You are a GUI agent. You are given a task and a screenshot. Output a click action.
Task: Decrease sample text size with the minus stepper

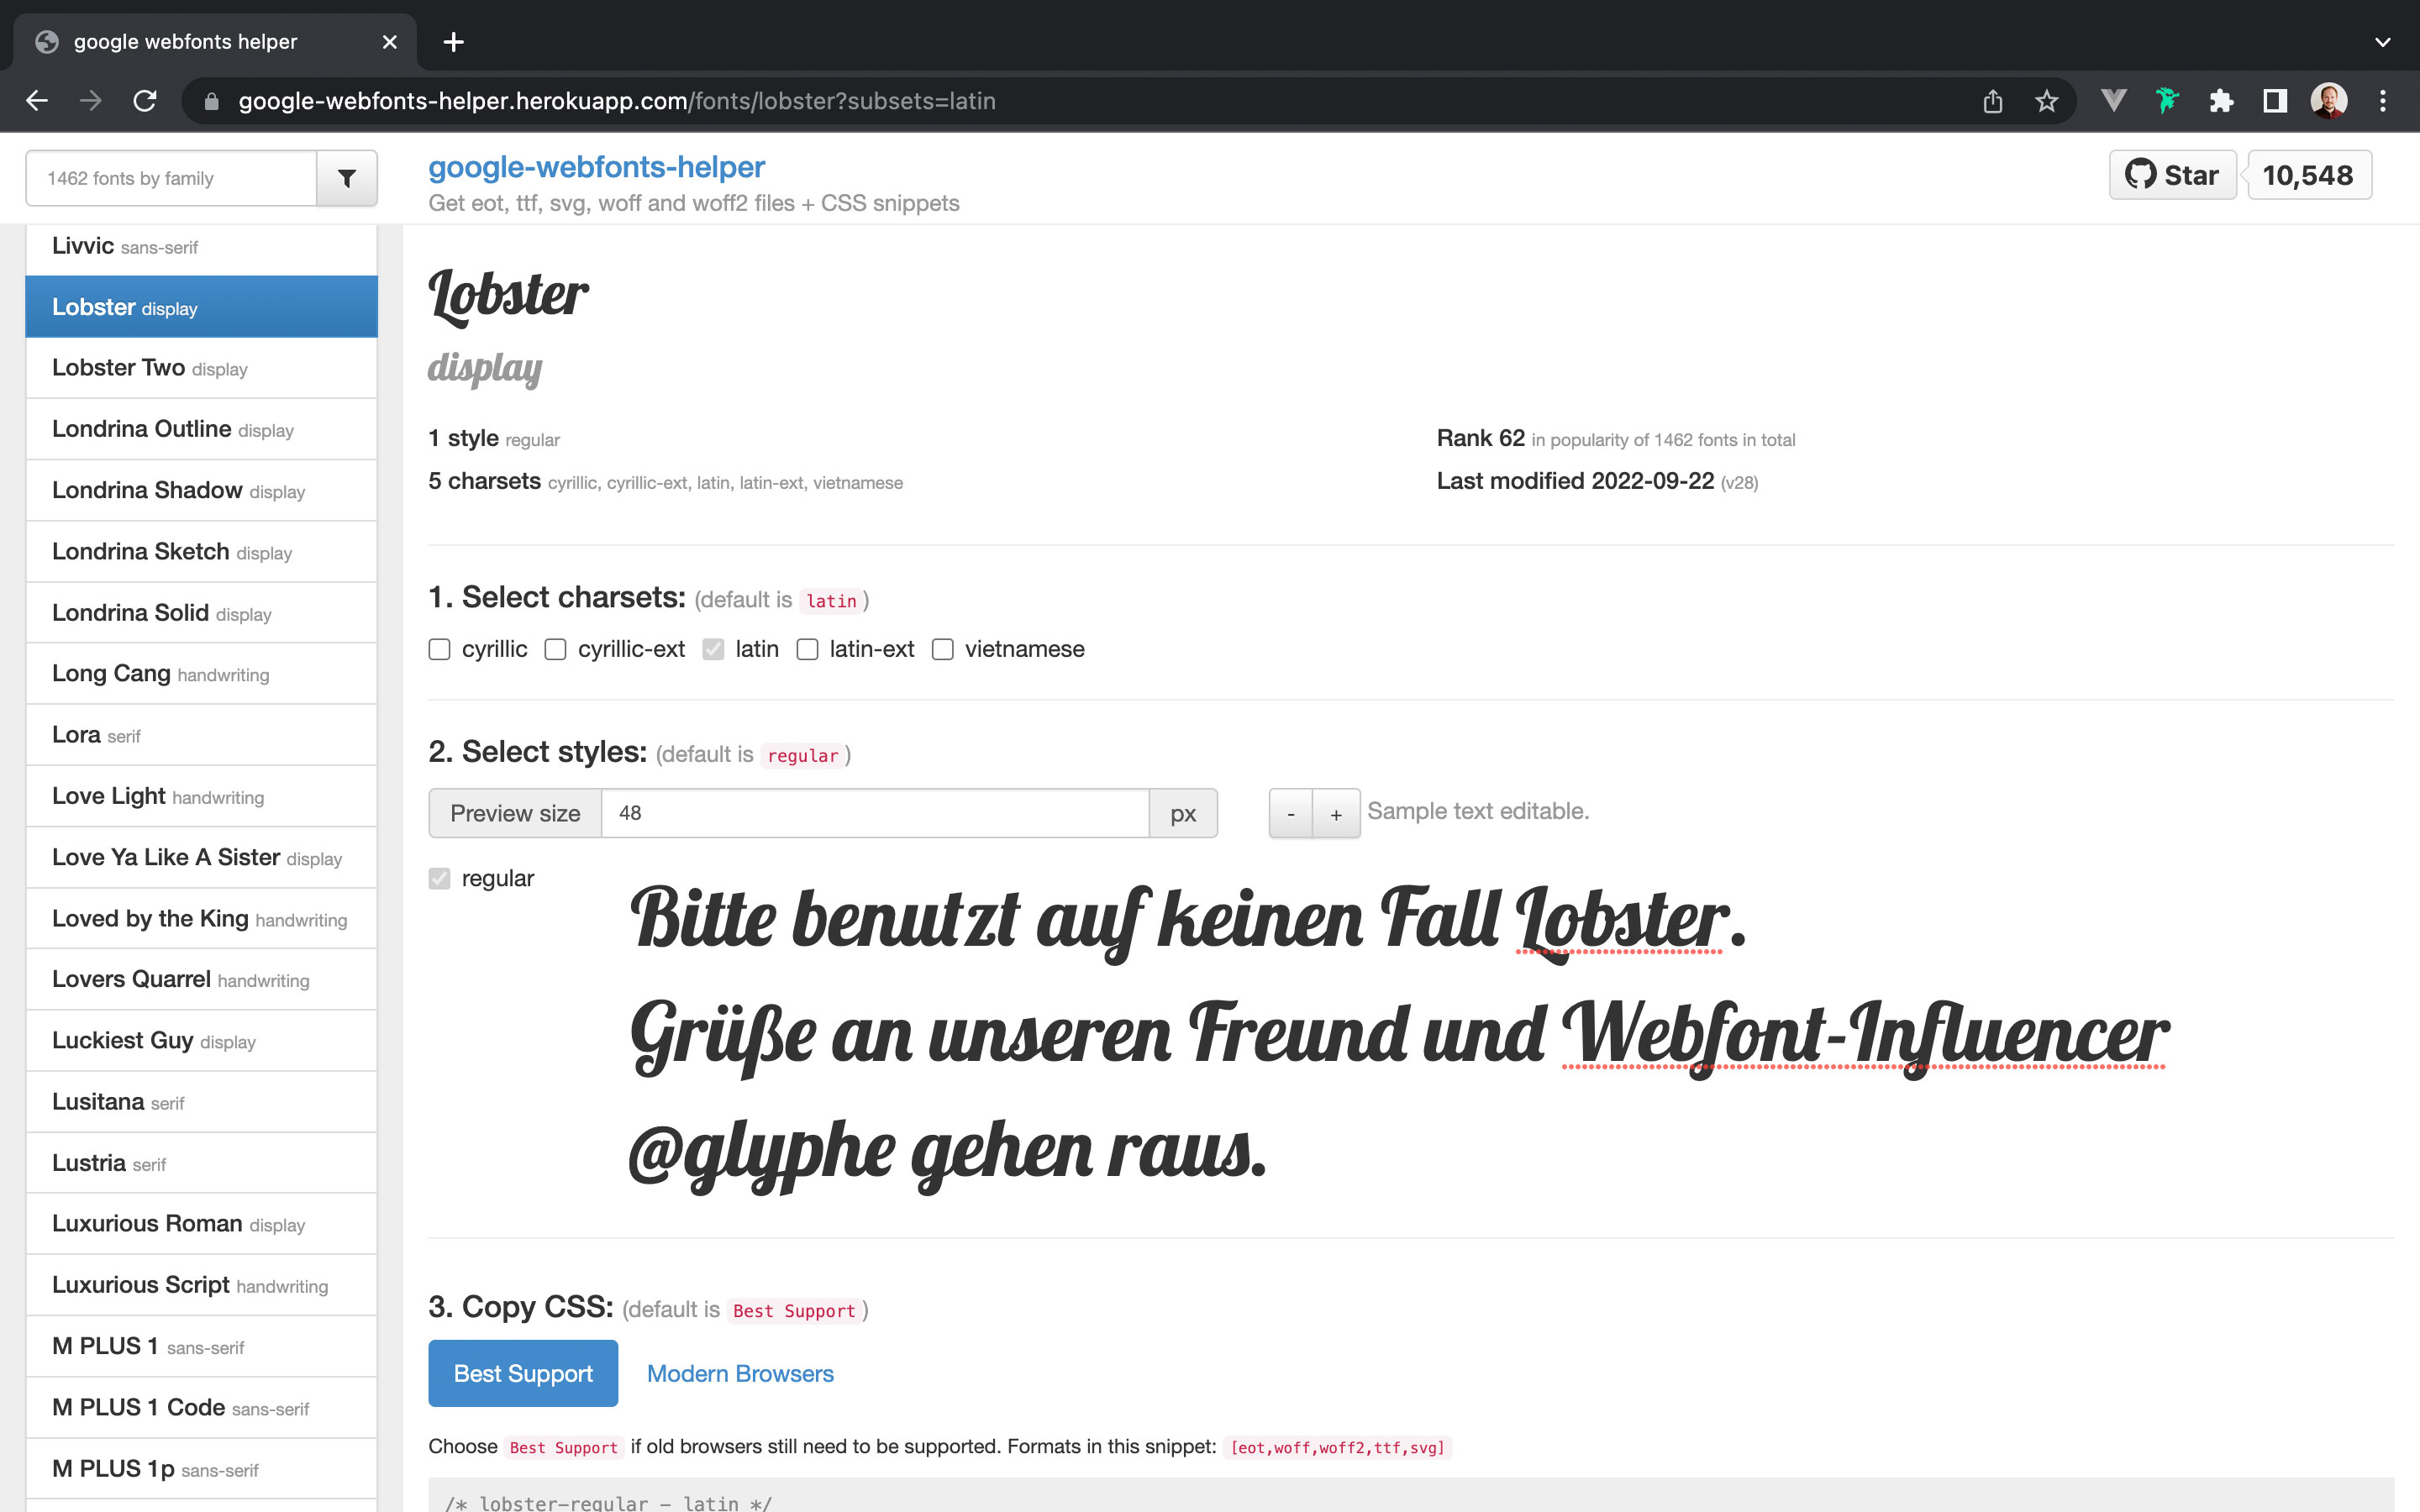point(1291,813)
